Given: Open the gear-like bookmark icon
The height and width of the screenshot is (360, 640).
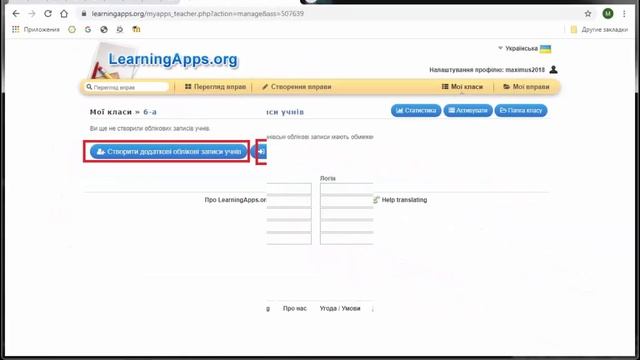Looking at the screenshot, I should 120,29.
